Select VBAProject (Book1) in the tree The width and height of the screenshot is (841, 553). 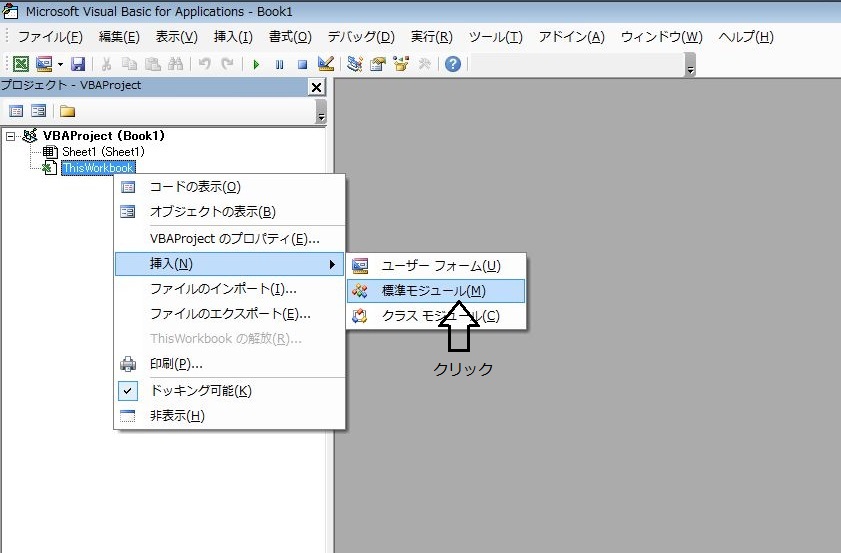(x=104, y=136)
